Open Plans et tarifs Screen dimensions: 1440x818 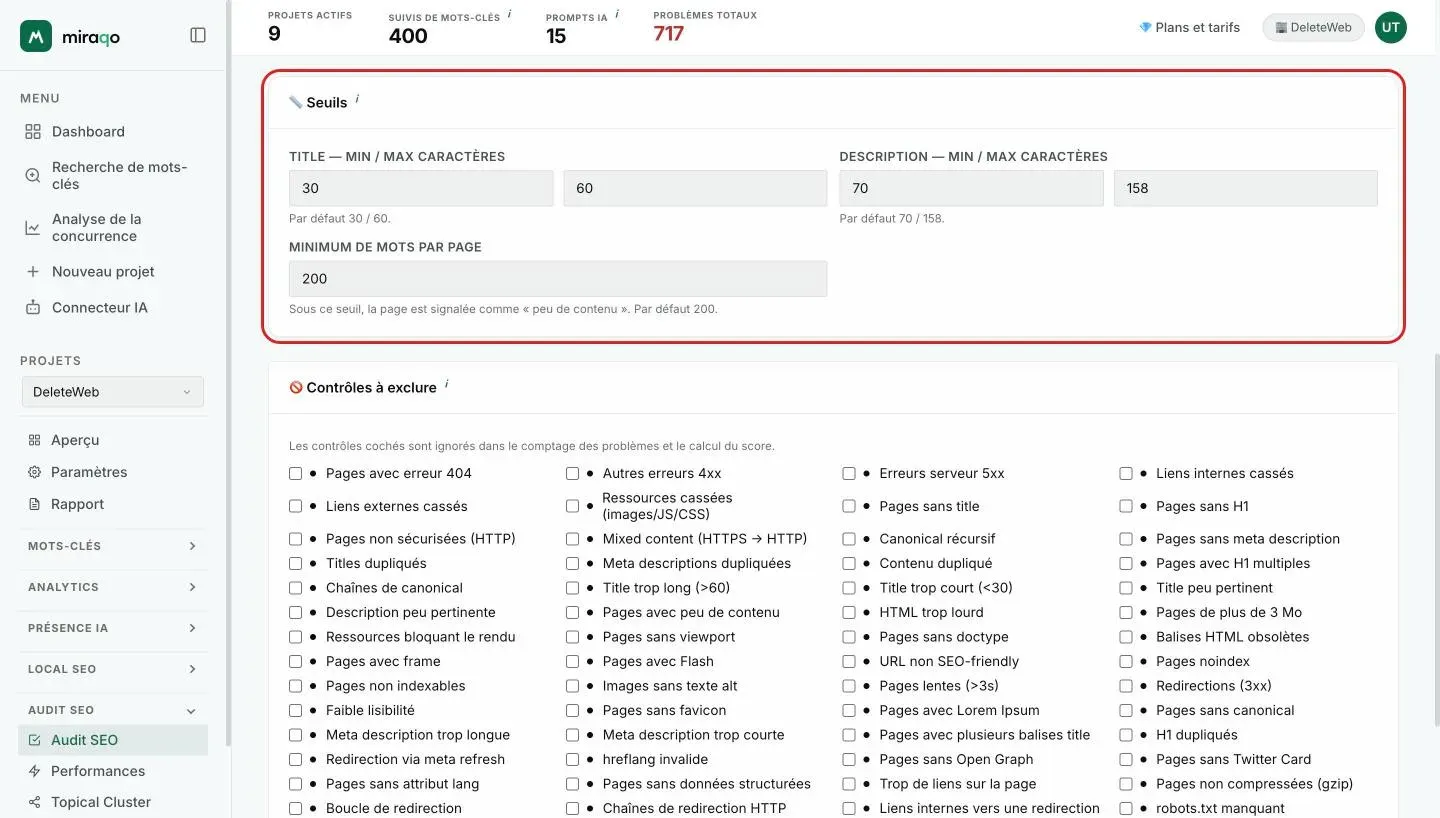point(1189,28)
